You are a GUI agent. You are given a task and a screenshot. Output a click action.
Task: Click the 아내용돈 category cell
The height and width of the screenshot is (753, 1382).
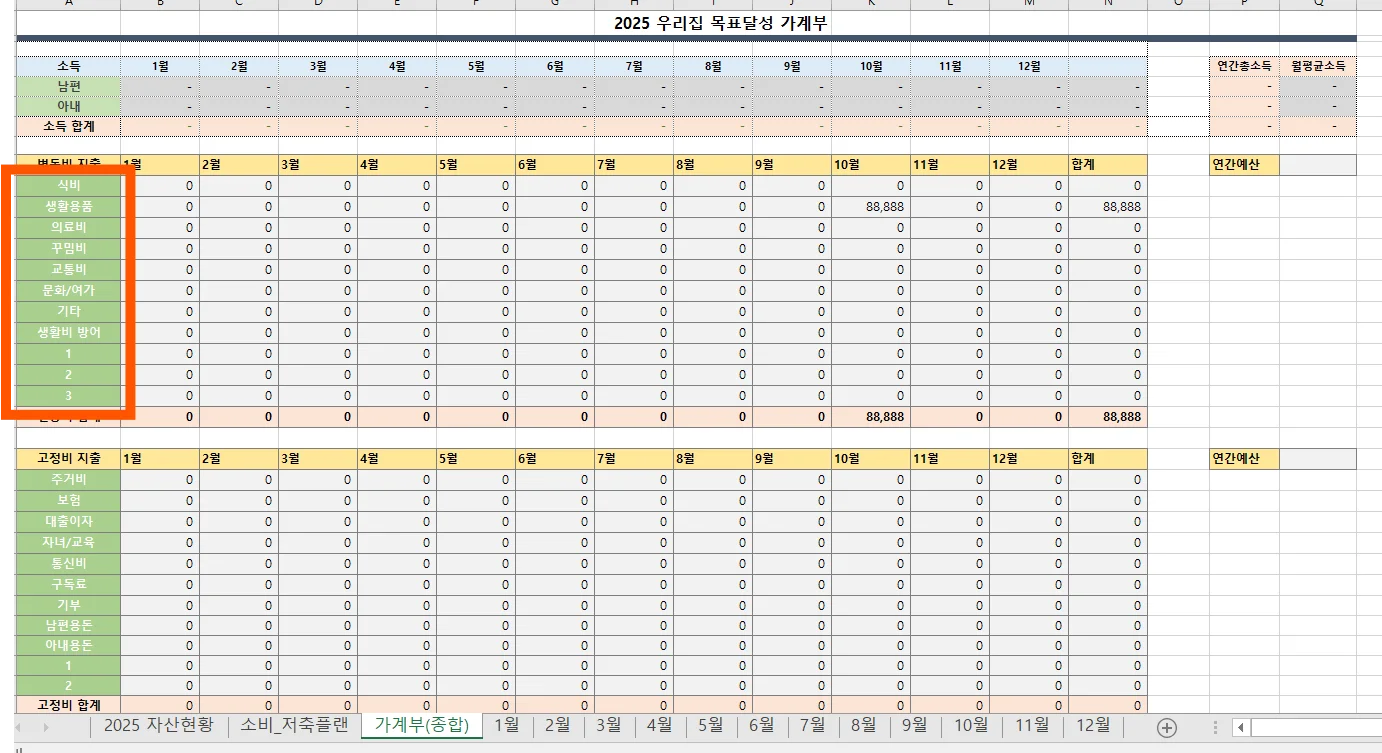click(68, 645)
